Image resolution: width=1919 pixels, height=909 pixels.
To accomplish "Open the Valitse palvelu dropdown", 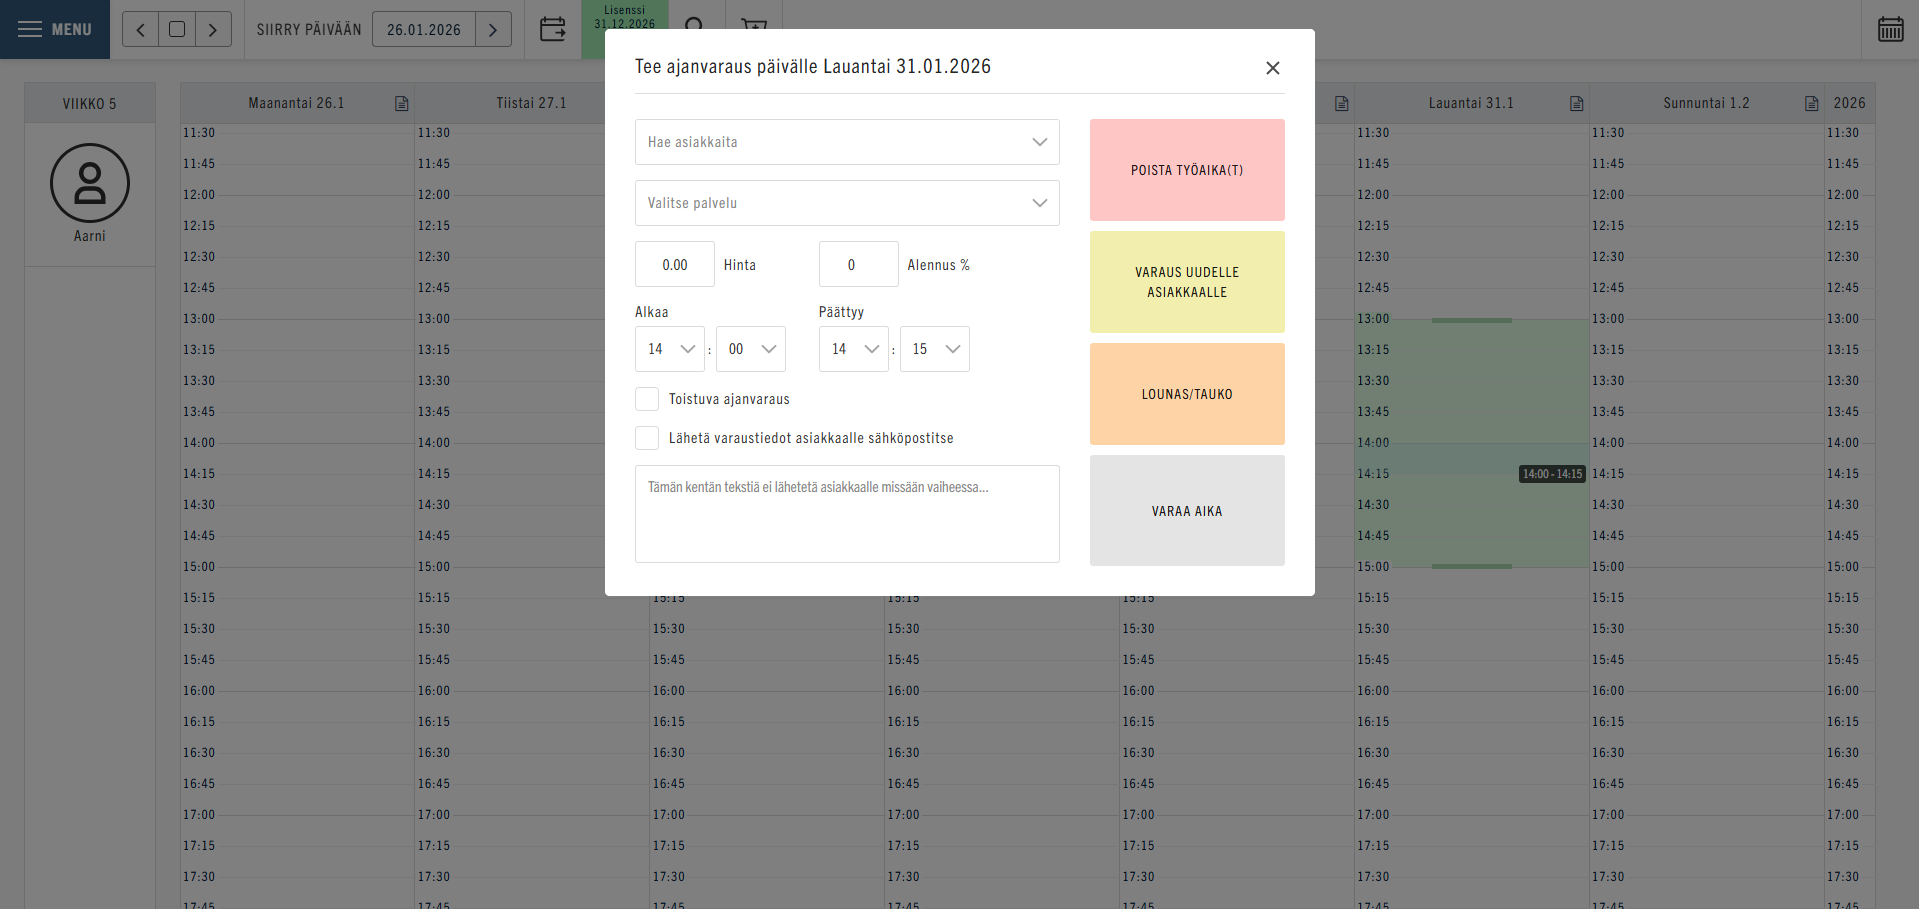I will click(846, 203).
